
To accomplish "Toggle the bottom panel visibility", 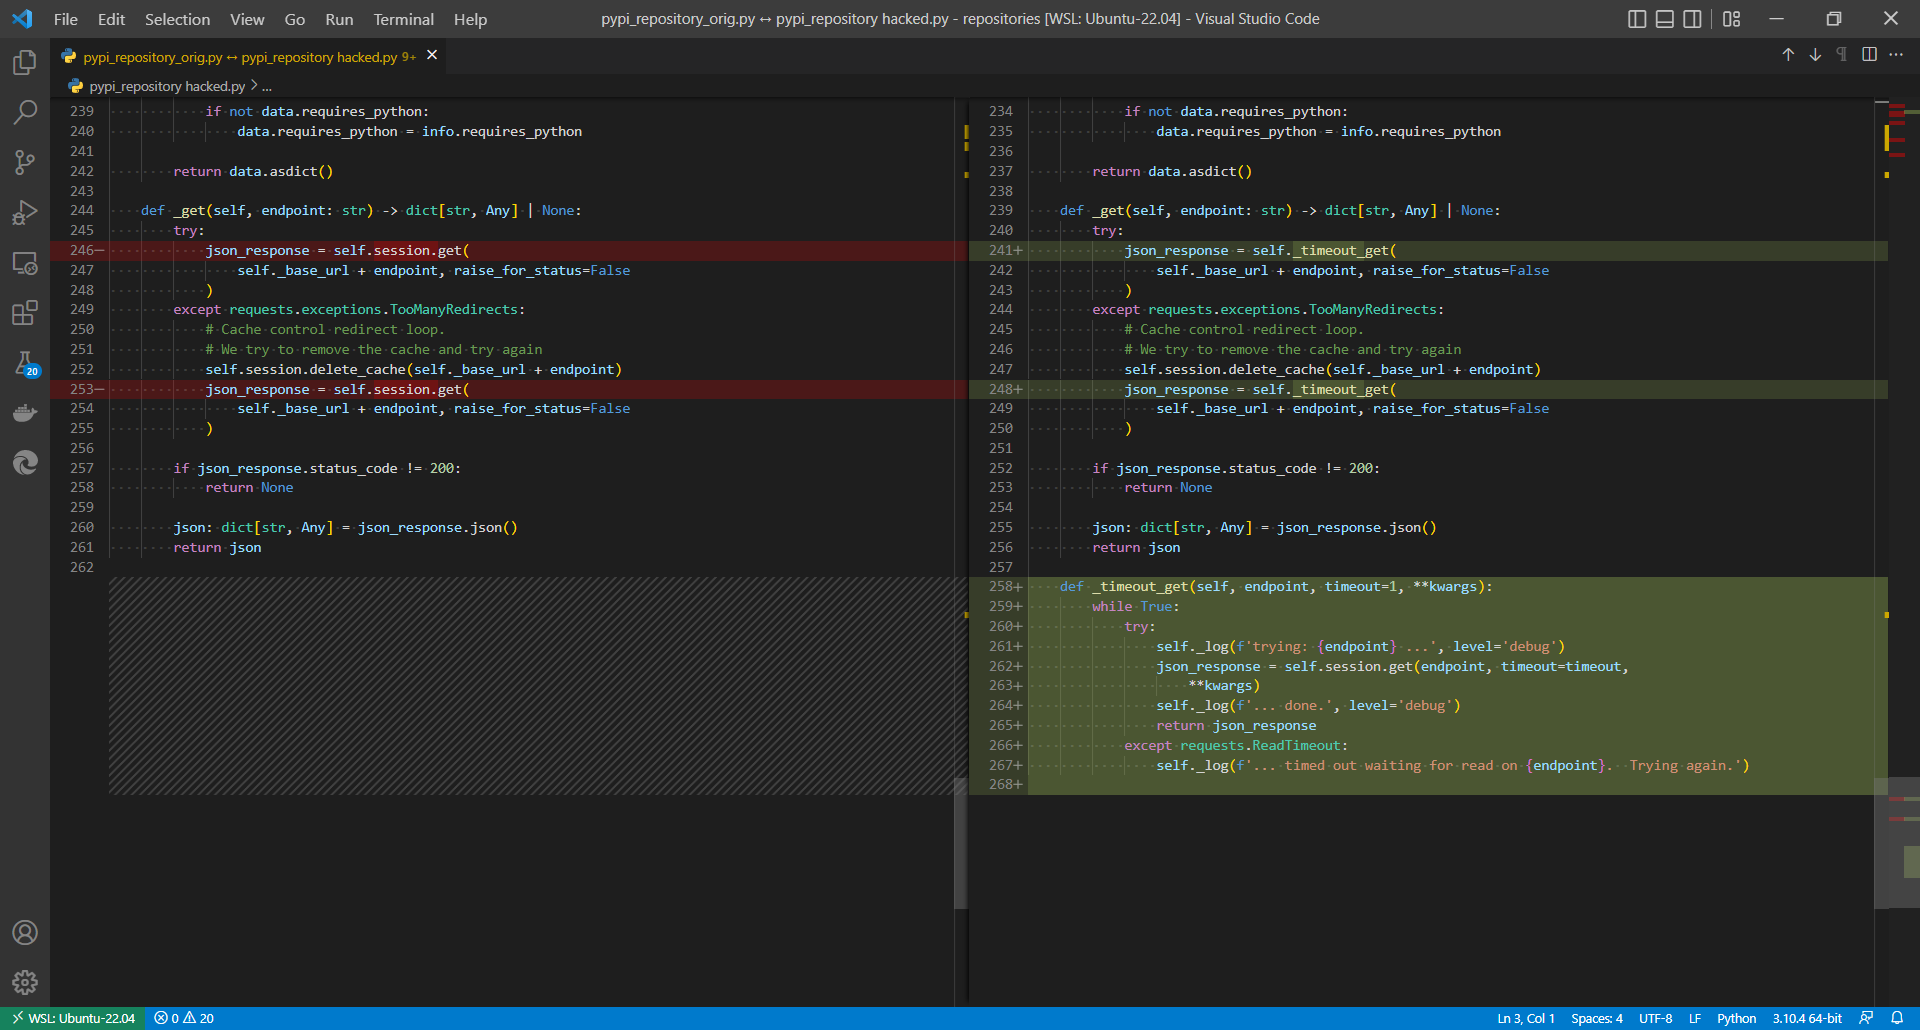I will [1664, 18].
